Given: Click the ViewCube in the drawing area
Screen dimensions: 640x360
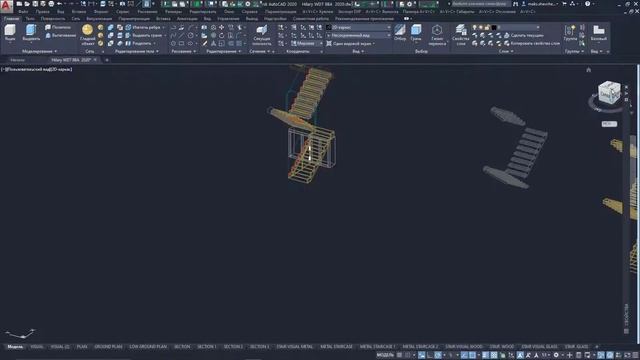Looking at the screenshot, I should coord(609,93).
